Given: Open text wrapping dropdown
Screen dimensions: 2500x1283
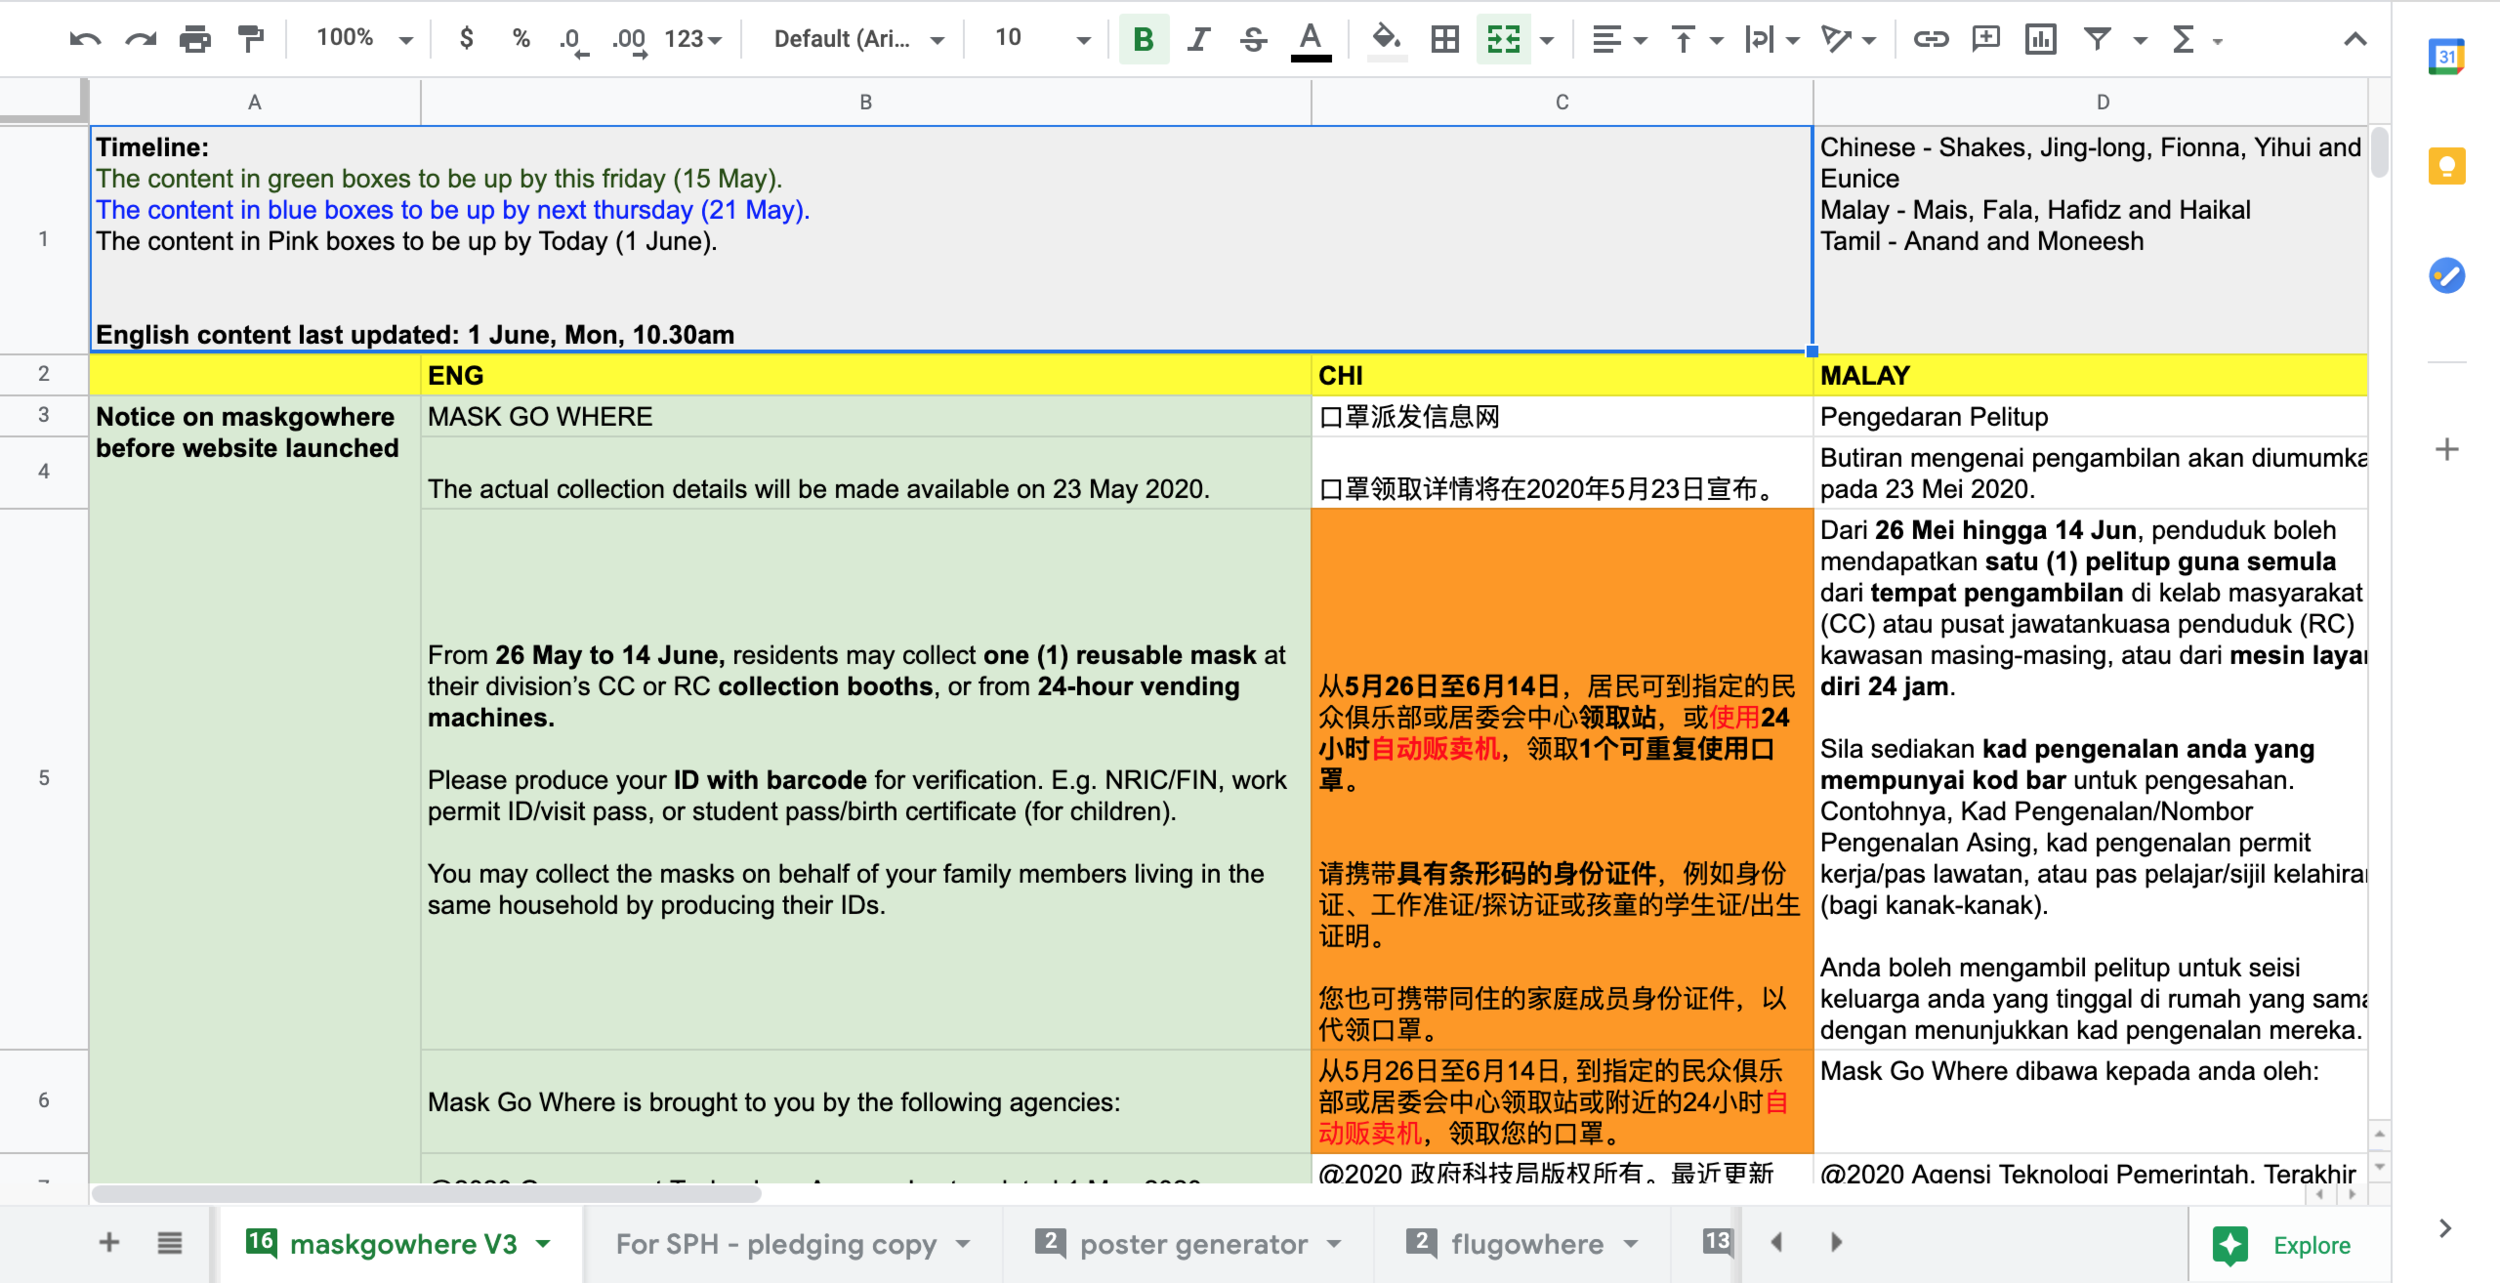Looking at the screenshot, I should (x=1771, y=39).
